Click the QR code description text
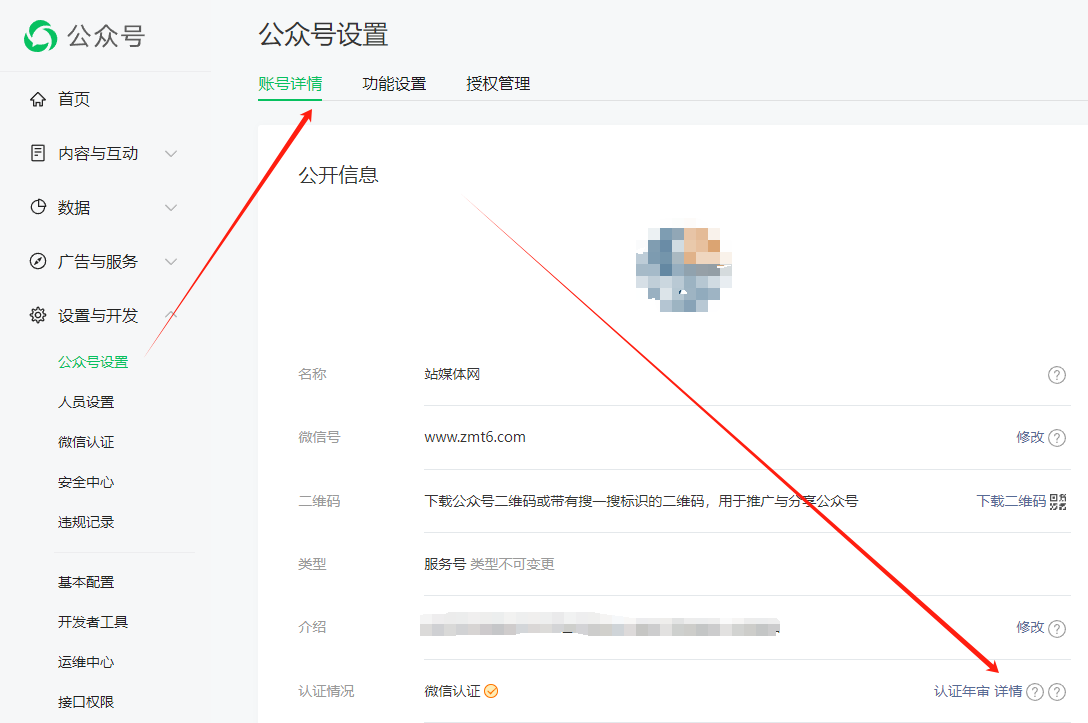 click(641, 501)
